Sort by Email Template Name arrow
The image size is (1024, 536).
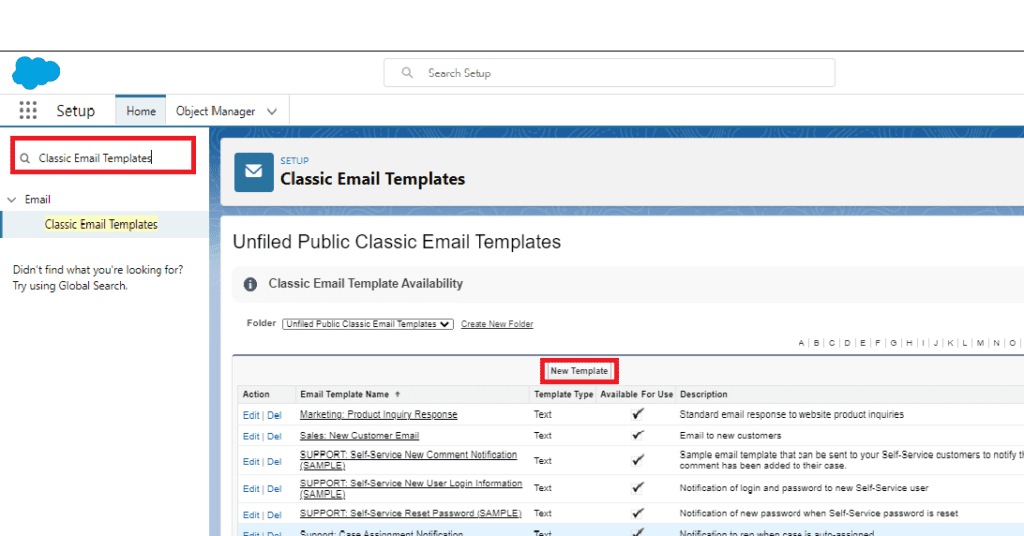(x=398, y=394)
